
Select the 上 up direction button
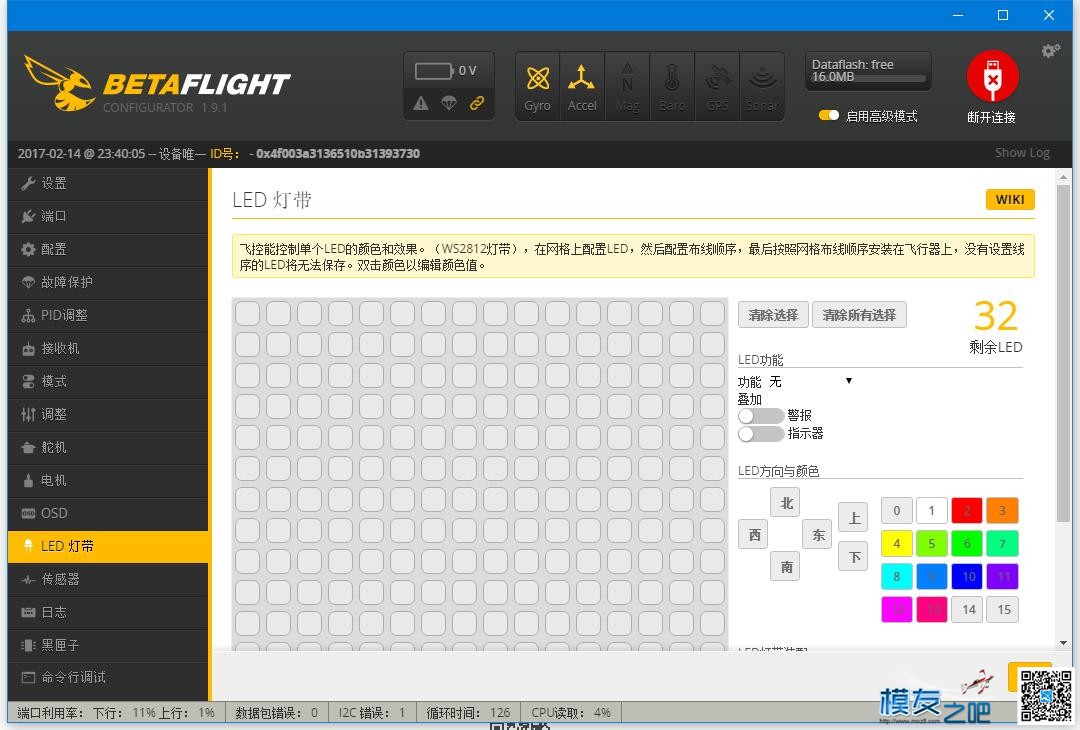pyautogui.click(x=854, y=518)
